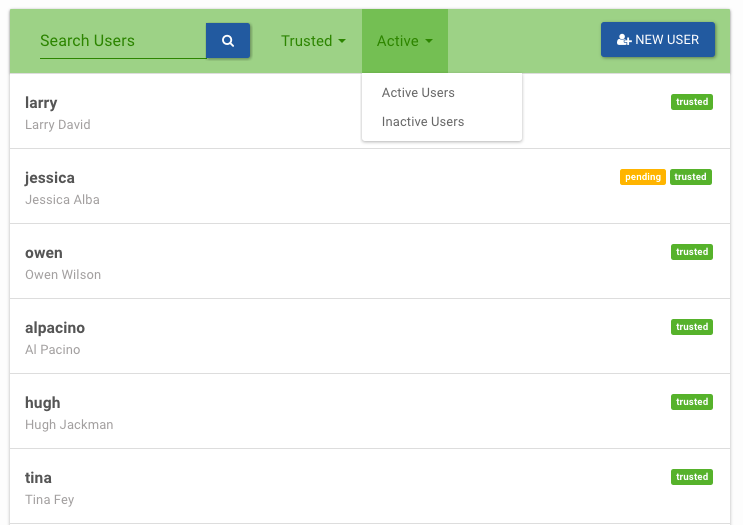This screenshot has height=525, width=743.
Task: Create a new user with NEW USER
Action: click(x=658, y=40)
